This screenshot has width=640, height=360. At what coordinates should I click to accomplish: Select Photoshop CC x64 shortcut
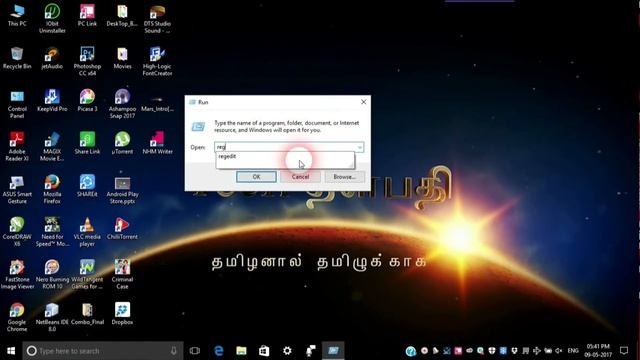coord(87,61)
